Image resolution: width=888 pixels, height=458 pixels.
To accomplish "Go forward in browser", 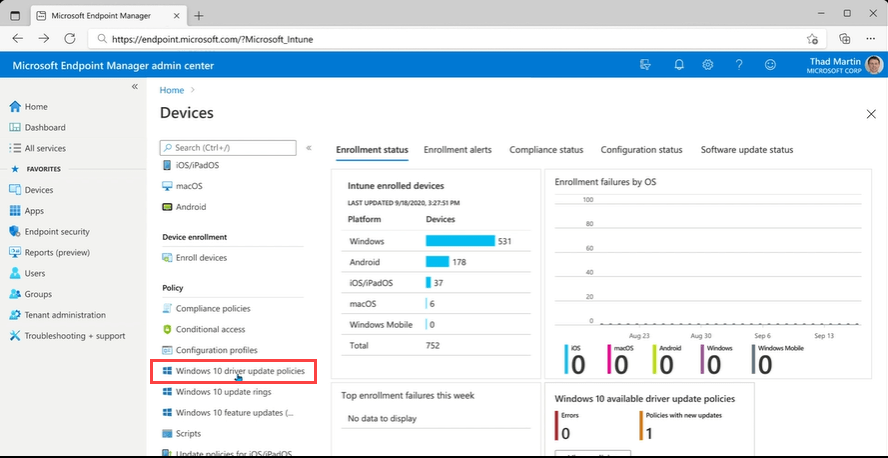I will coord(44,38).
